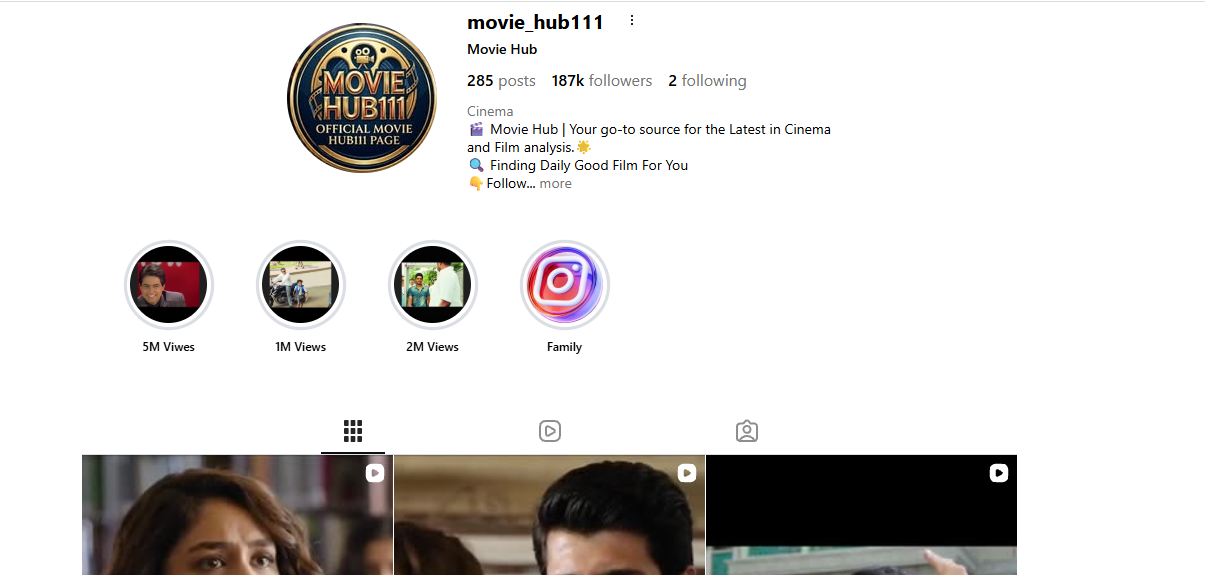The height and width of the screenshot is (575, 1205).
Task: Open the third reel post with the black top
Action: 861,515
